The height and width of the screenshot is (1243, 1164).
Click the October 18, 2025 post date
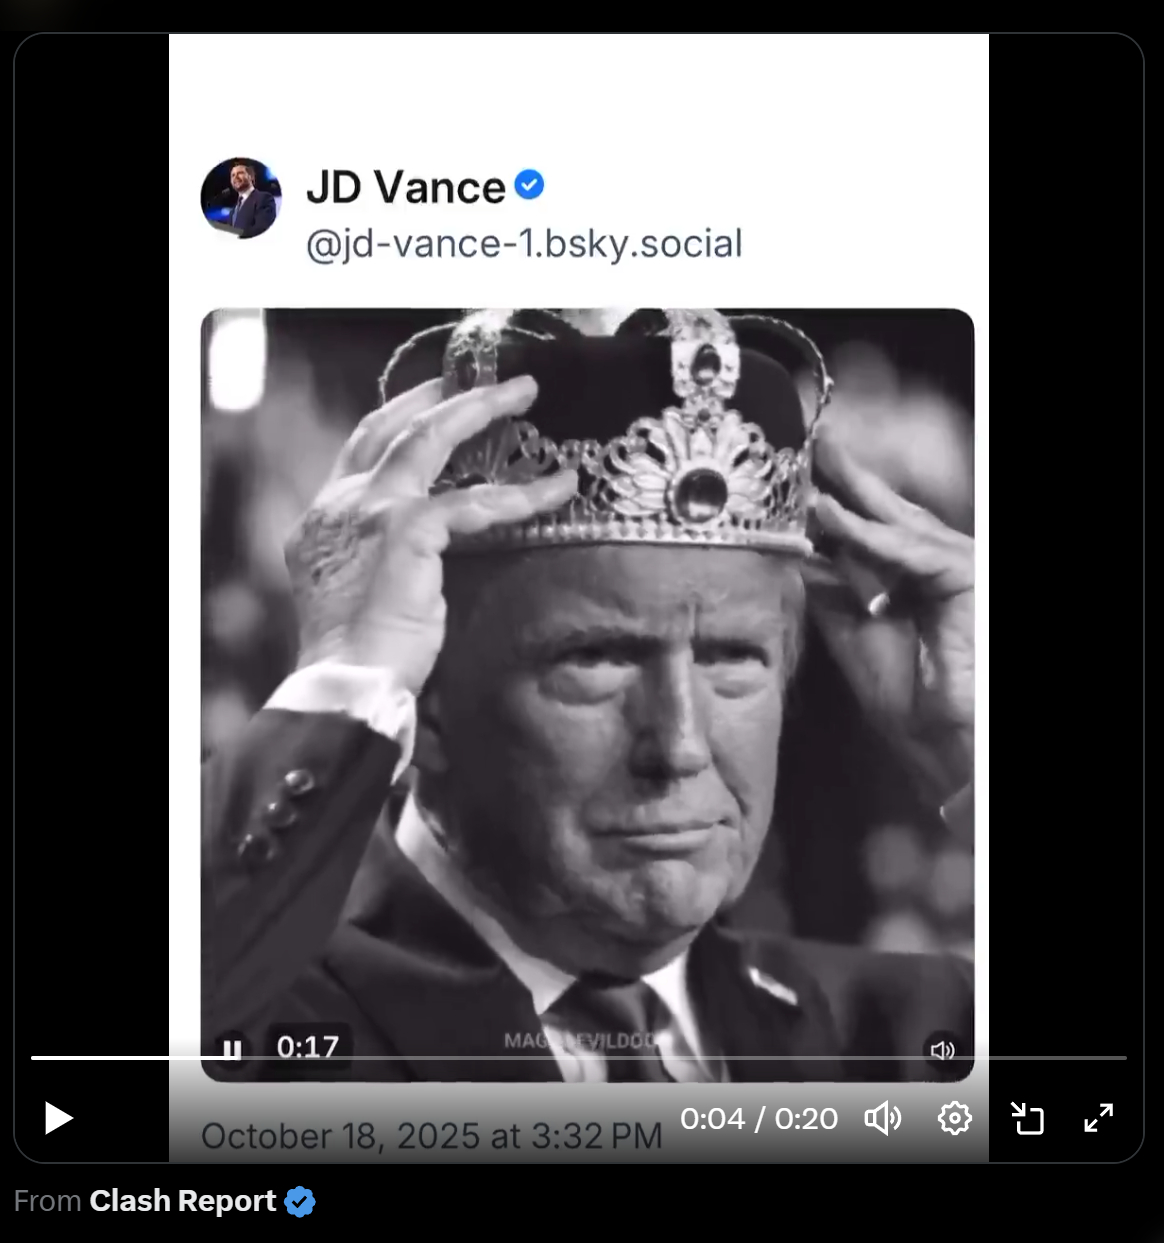432,1136
